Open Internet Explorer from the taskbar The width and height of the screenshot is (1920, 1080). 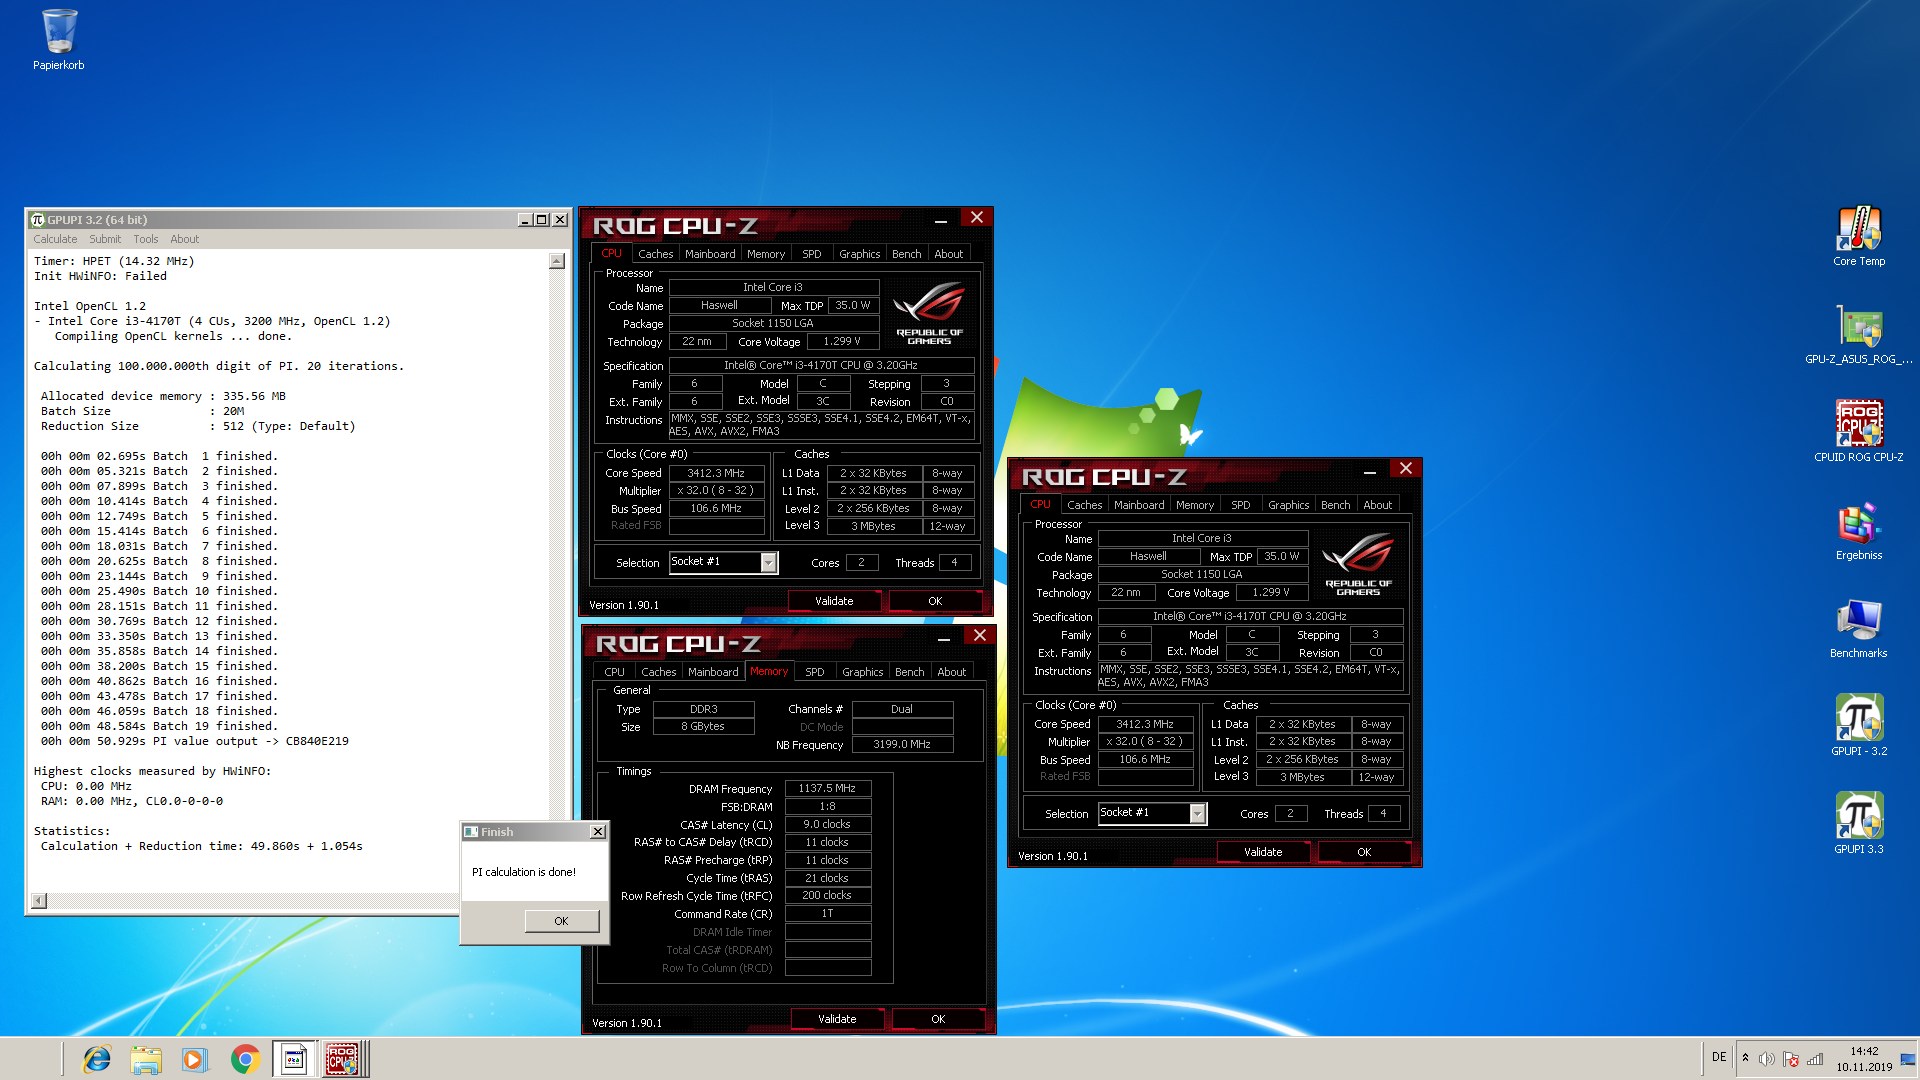[x=97, y=1059]
